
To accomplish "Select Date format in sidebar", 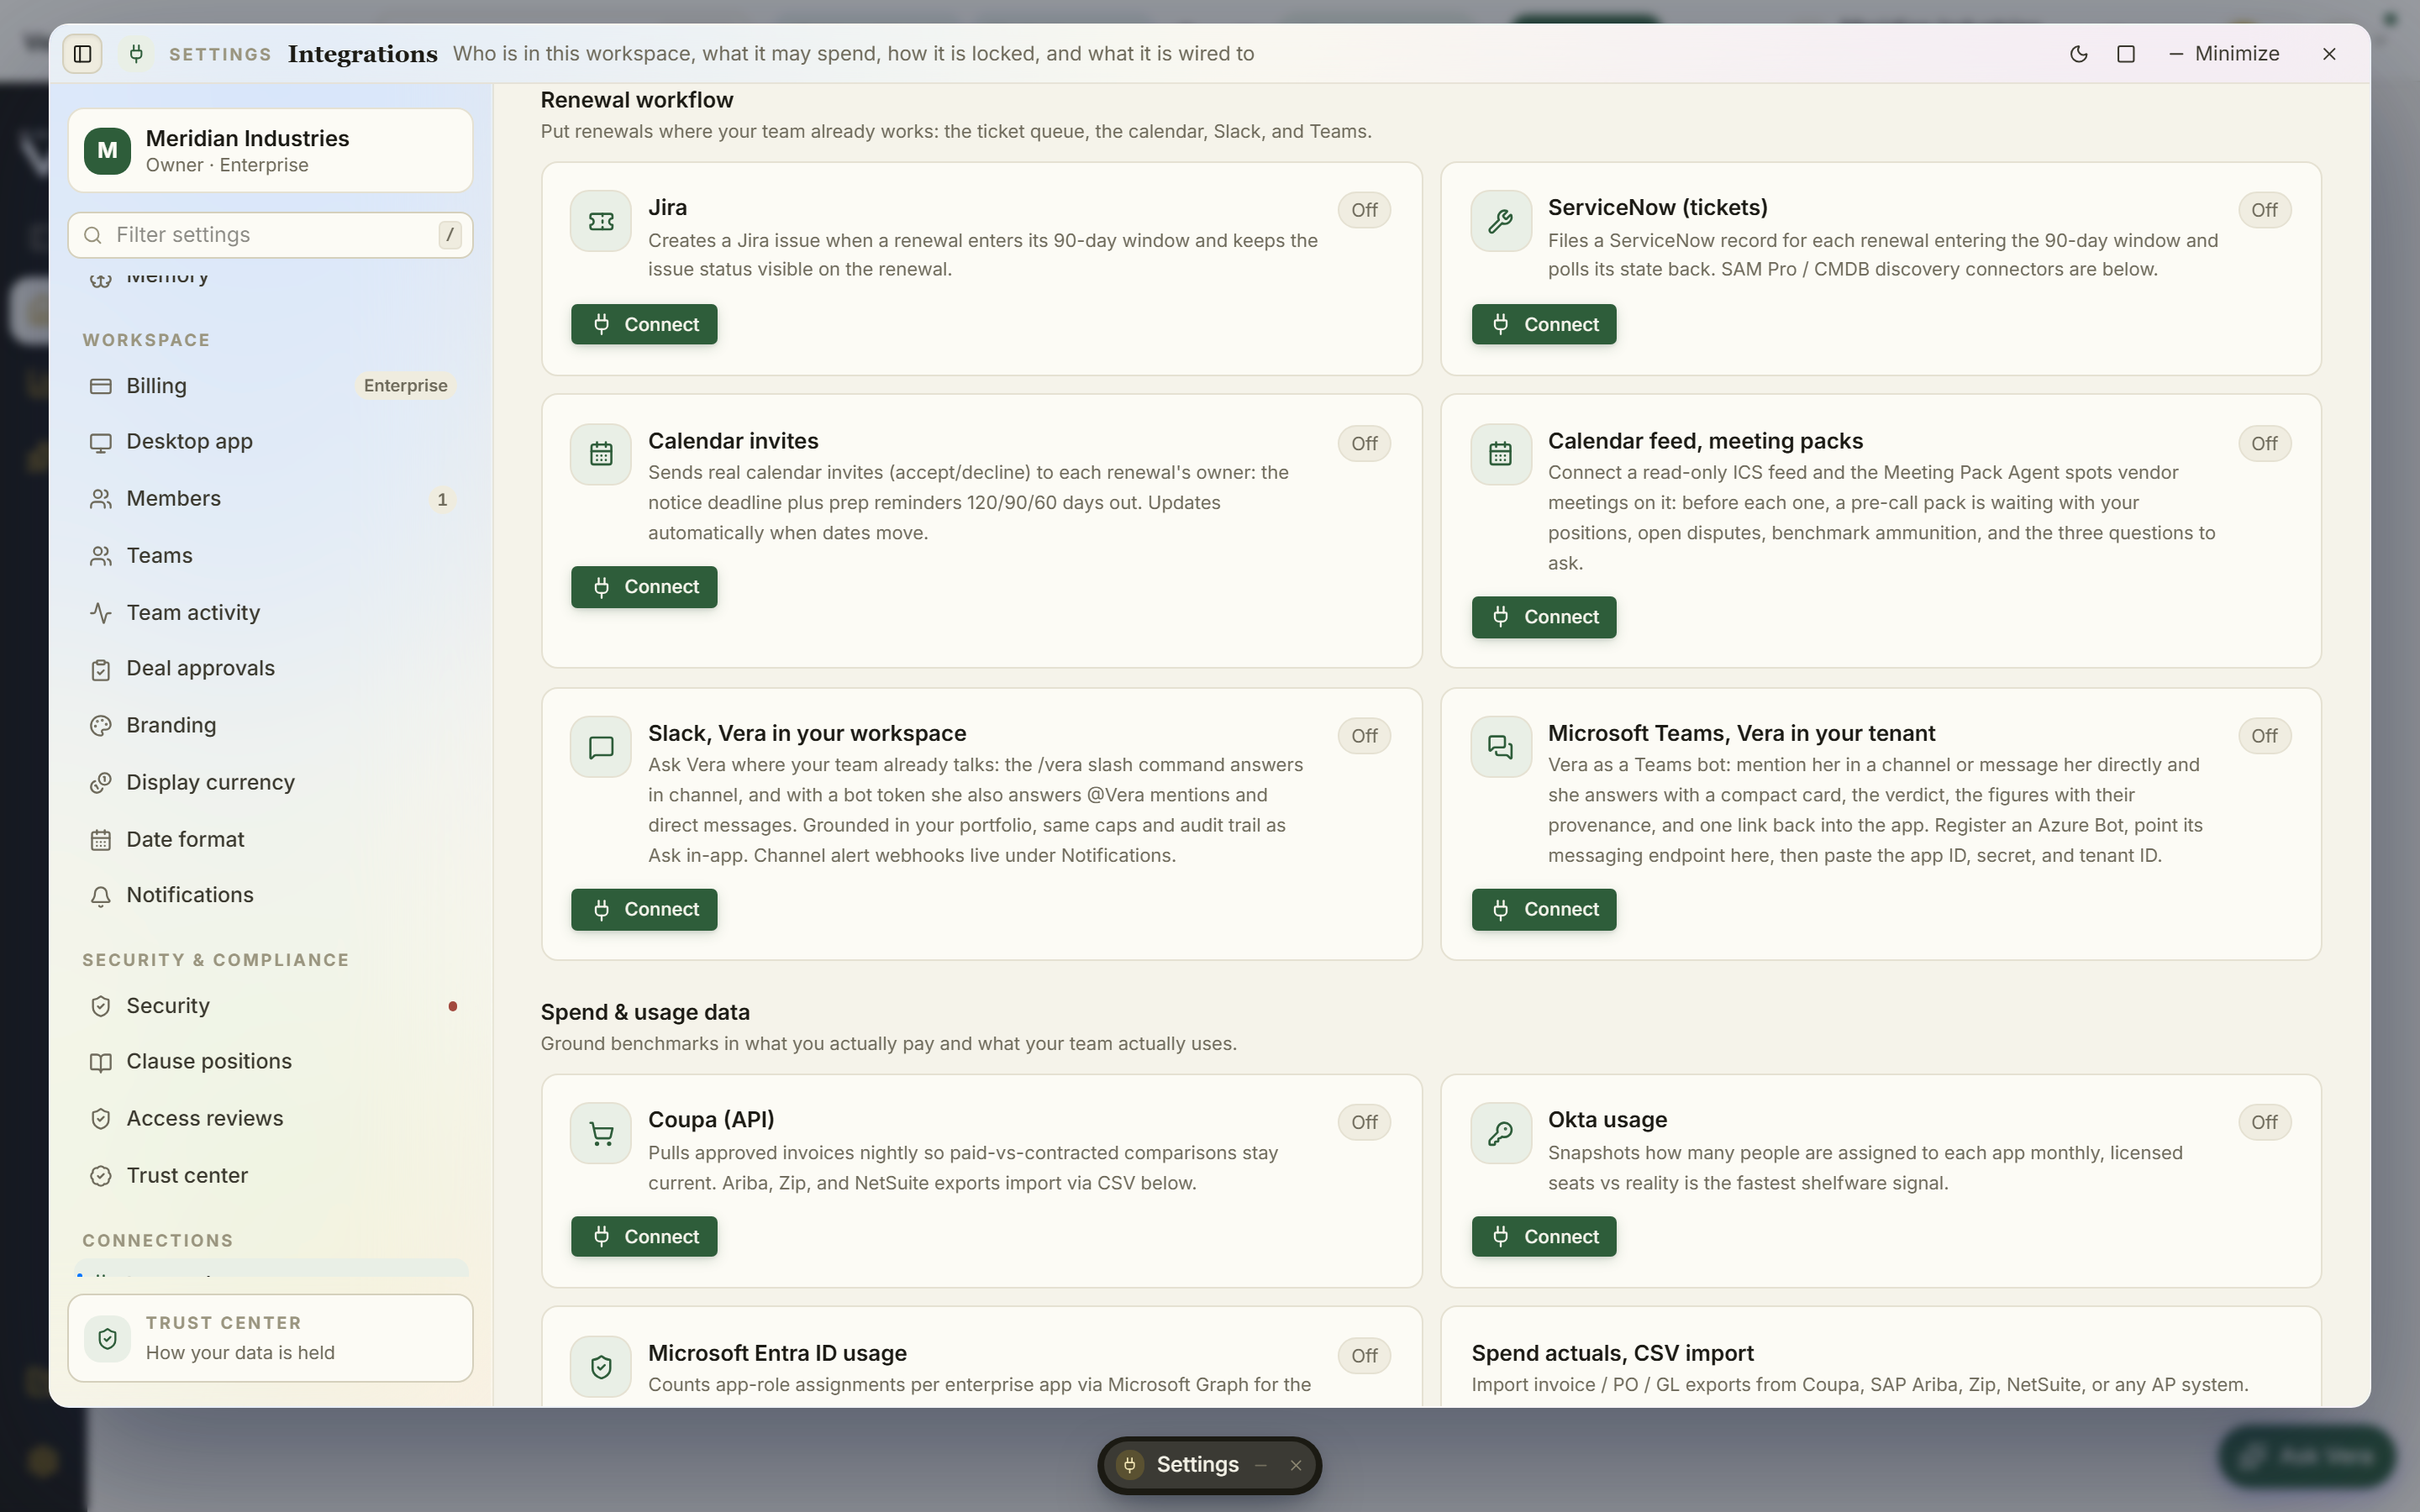I will [x=270, y=840].
